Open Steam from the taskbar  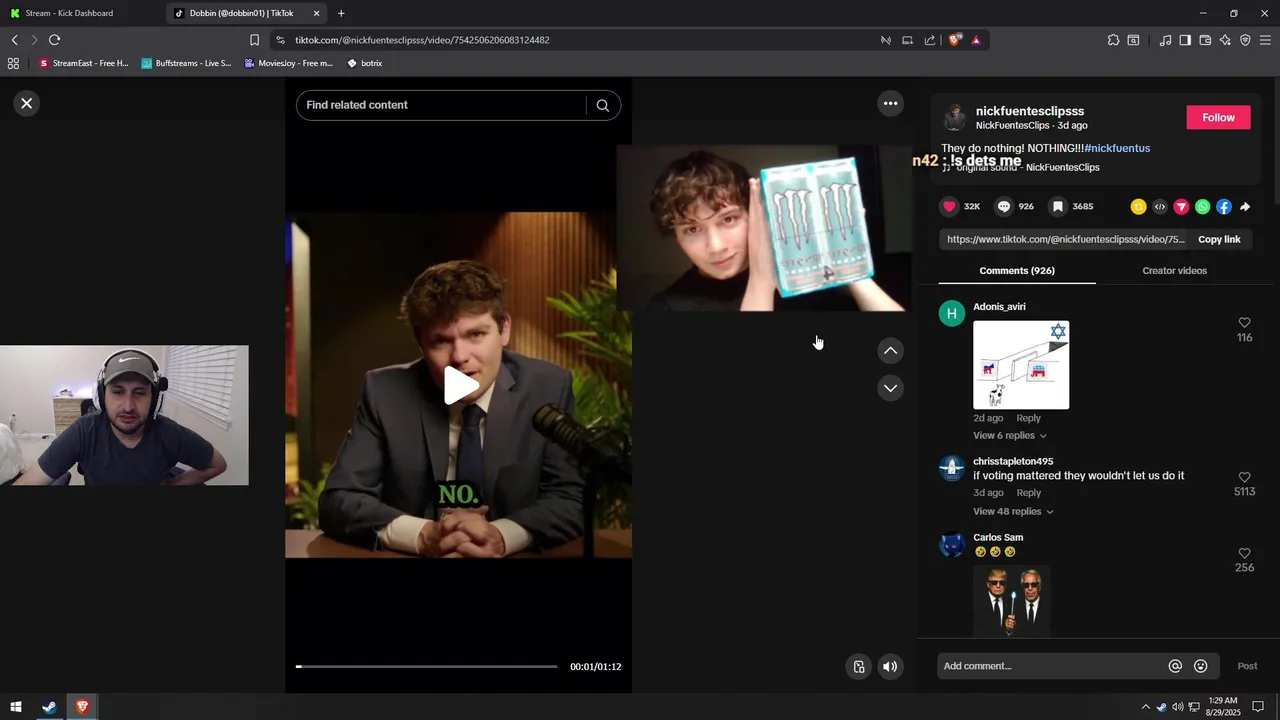pyautogui.click(x=48, y=707)
